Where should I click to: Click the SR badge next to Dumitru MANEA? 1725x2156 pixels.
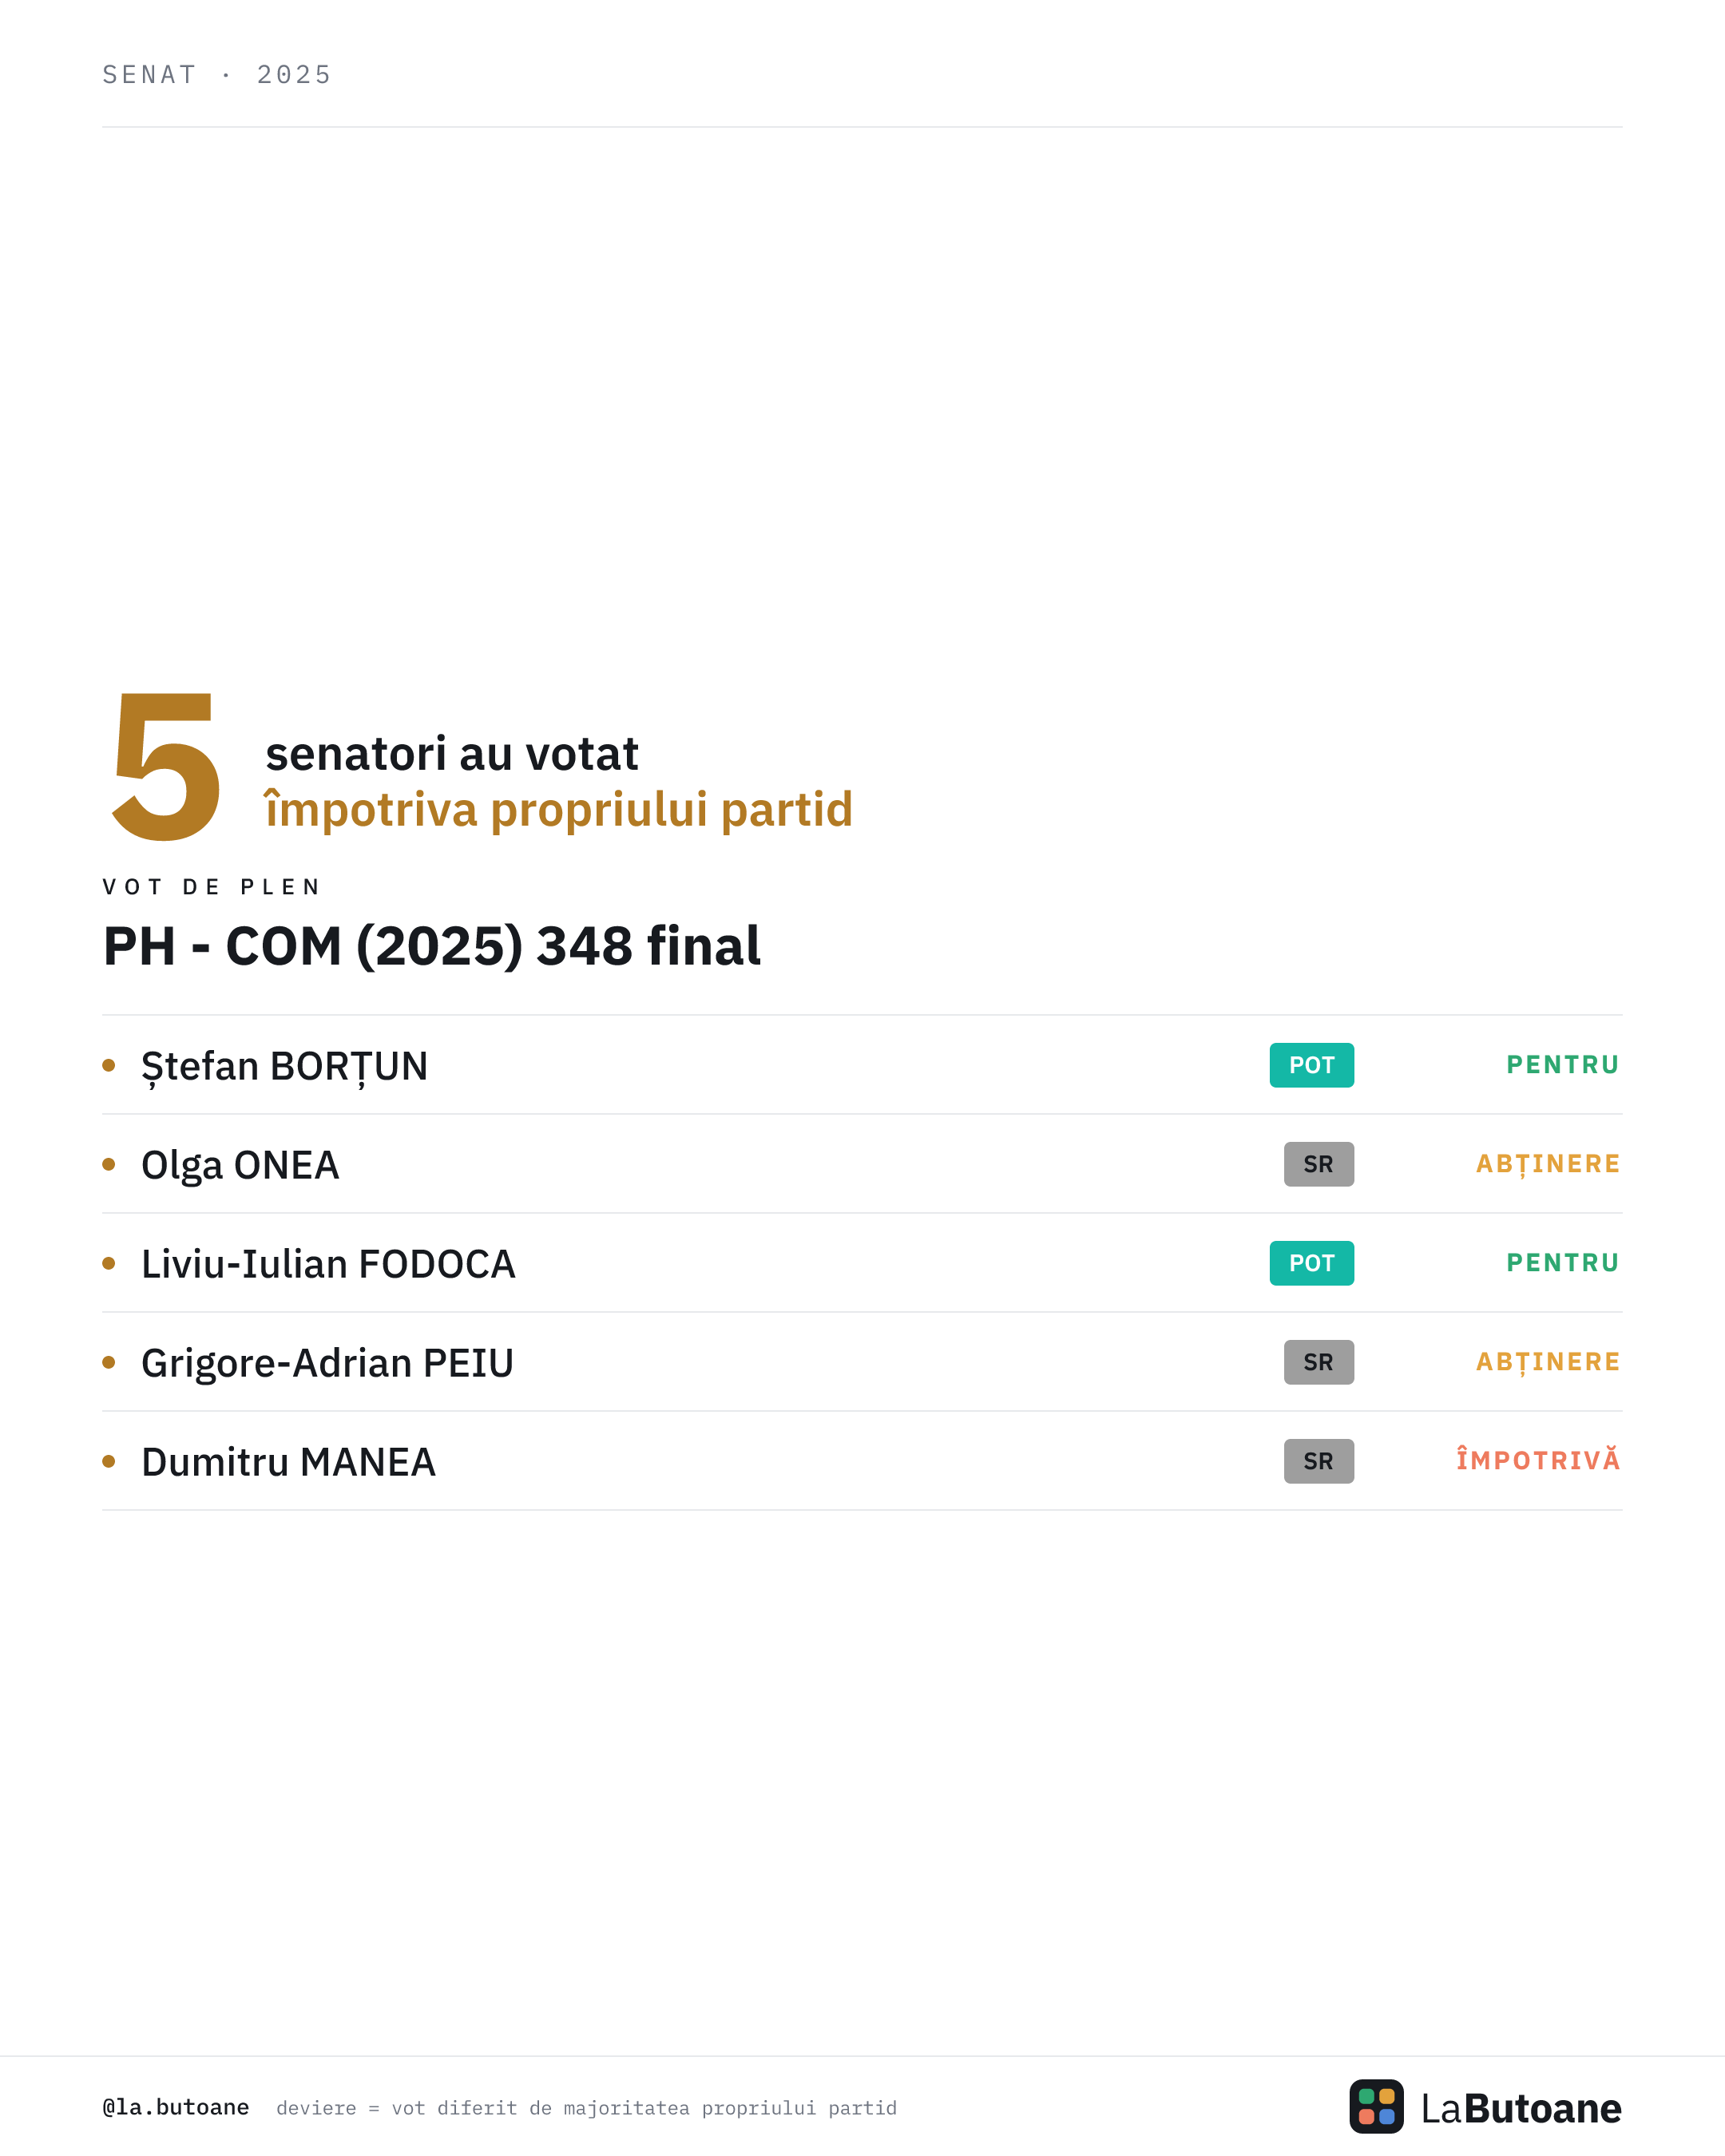point(1318,1461)
